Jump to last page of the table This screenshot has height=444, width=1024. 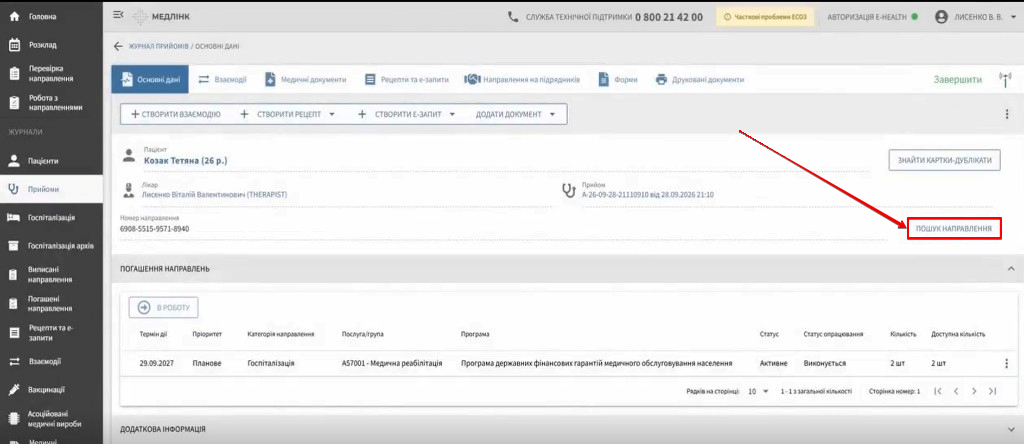993,391
